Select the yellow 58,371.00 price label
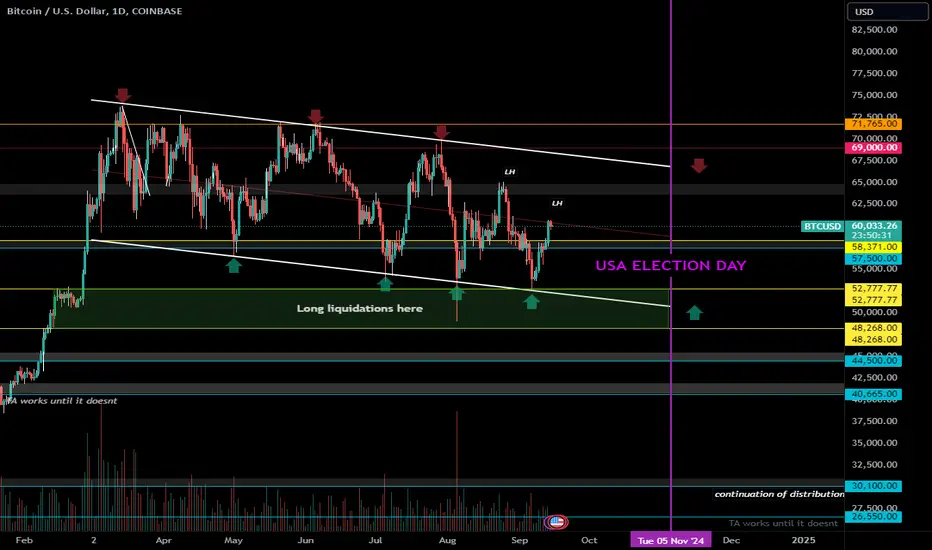The width and height of the screenshot is (932, 550). pyautogui.click(x=873, y=247)
